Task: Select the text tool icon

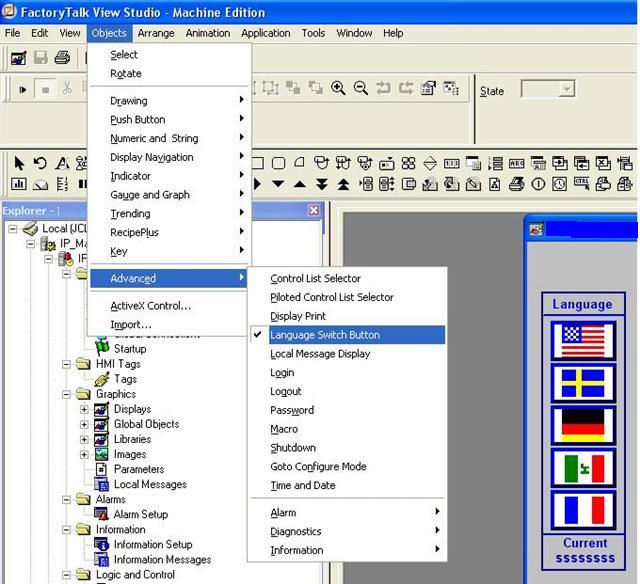Action: 62,163
